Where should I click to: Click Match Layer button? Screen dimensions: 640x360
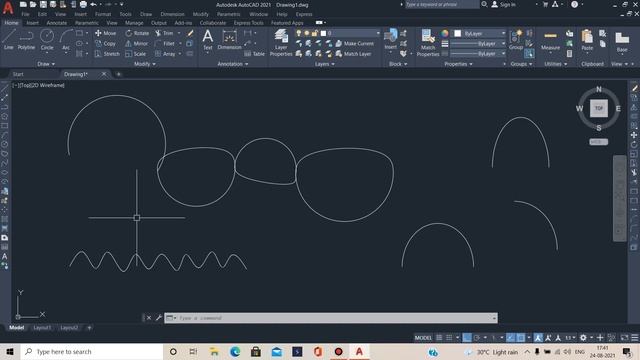(353, 54)
